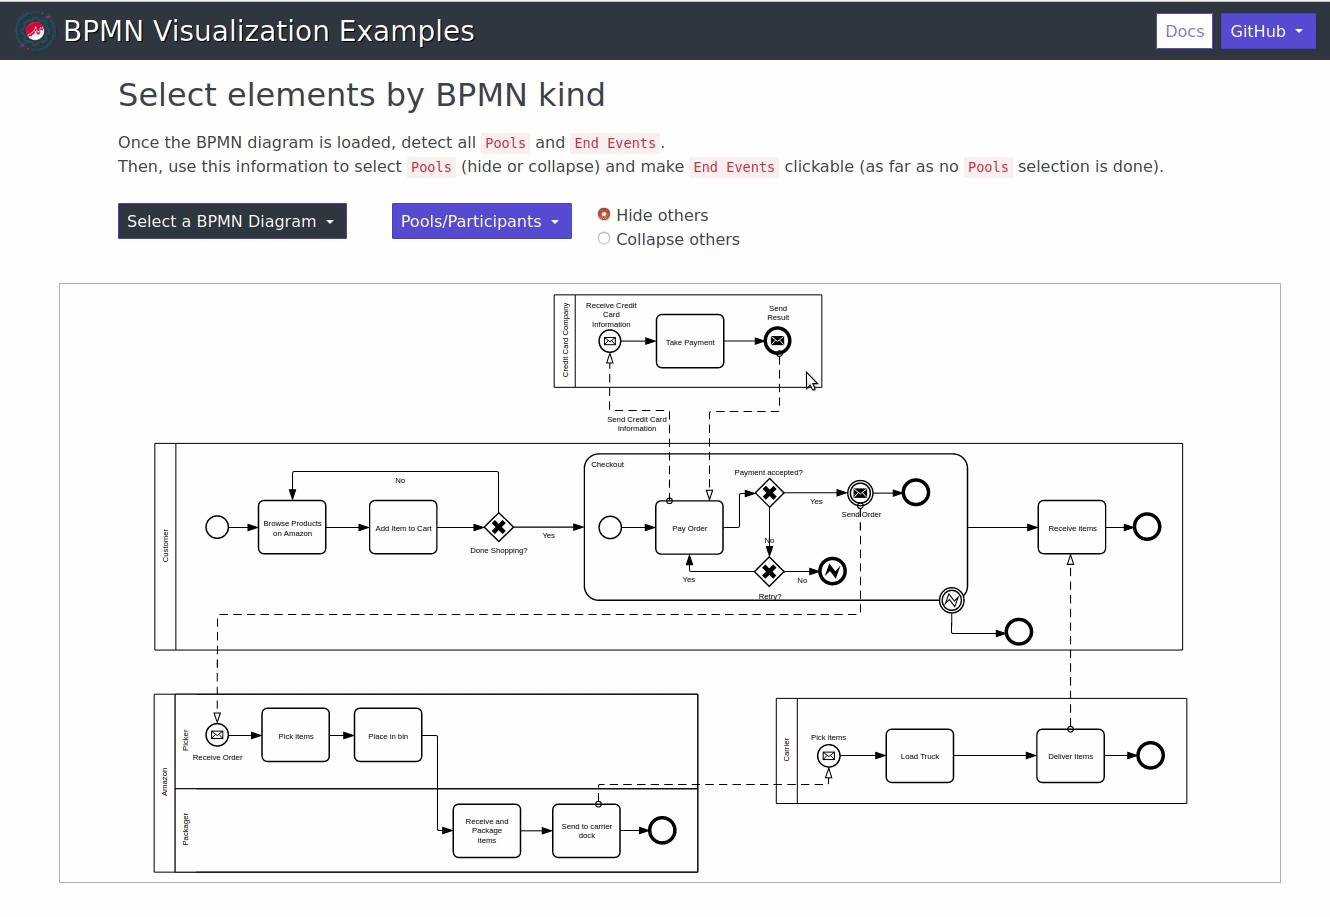Select the end event after Send to carrier dock
This screenshot has height=917, width=1330.
(x=662, y=830)
